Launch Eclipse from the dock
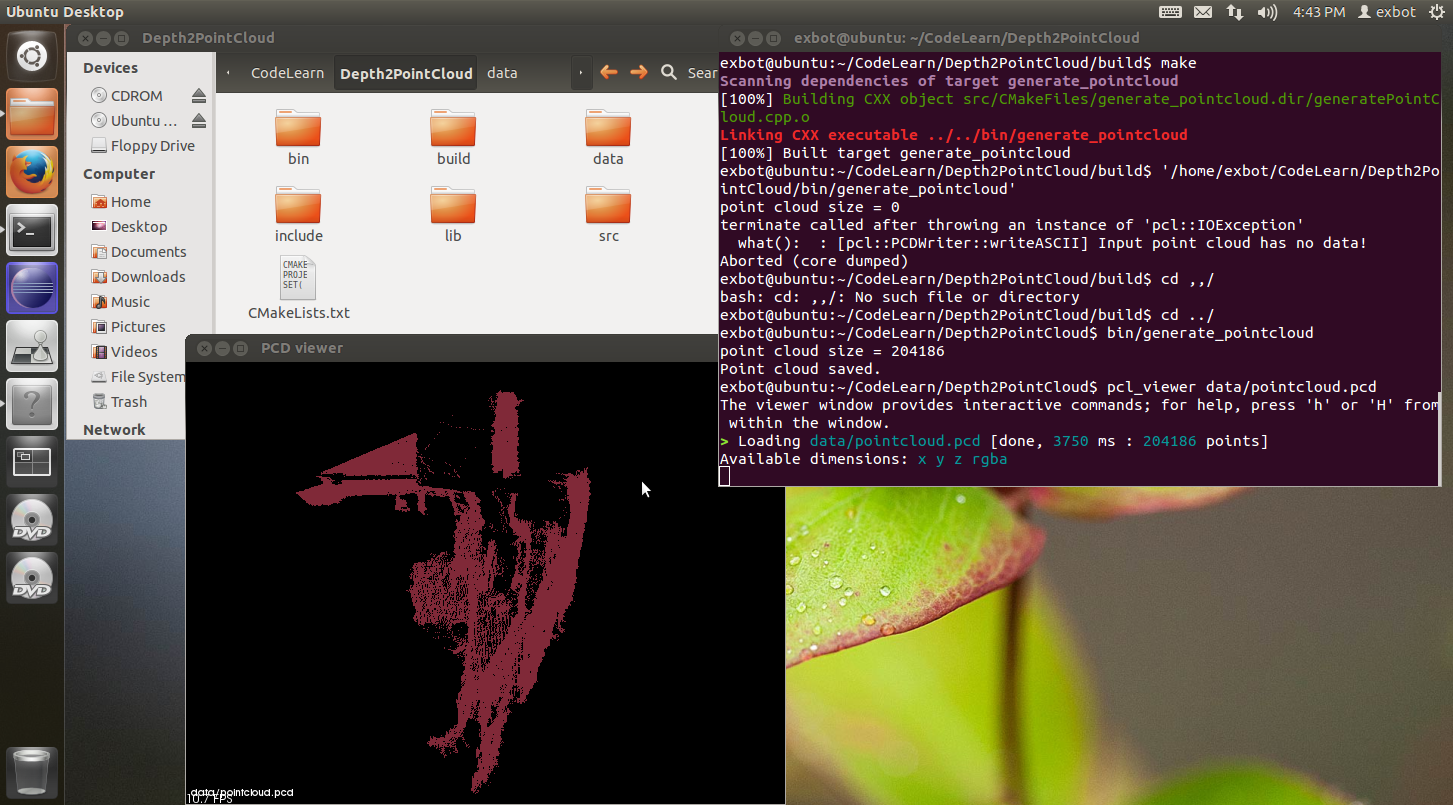The height and width of the screenshot is (805, 1453). click(33, 288)
